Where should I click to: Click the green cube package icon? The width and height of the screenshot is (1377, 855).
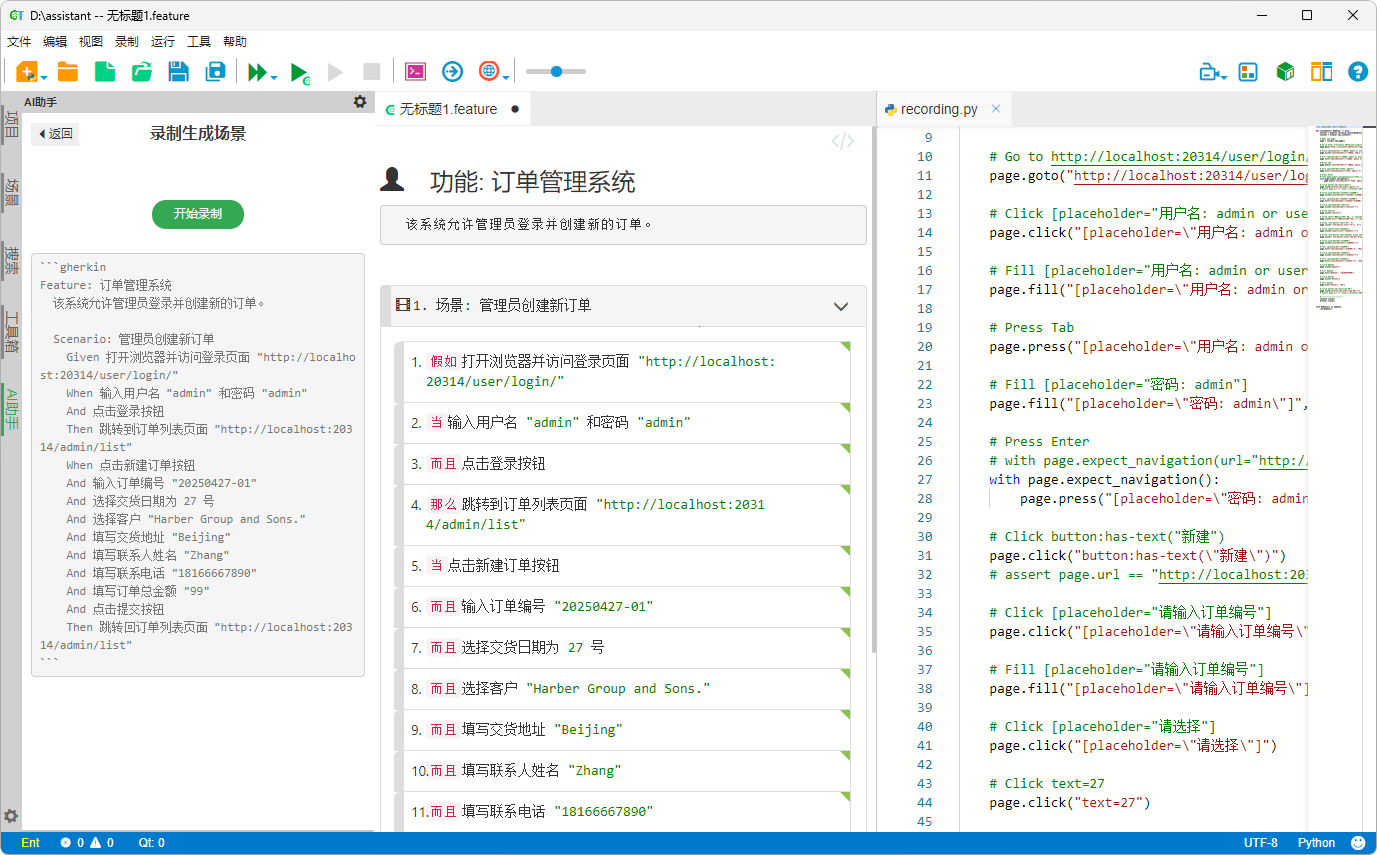click(x=1286, y=72)
